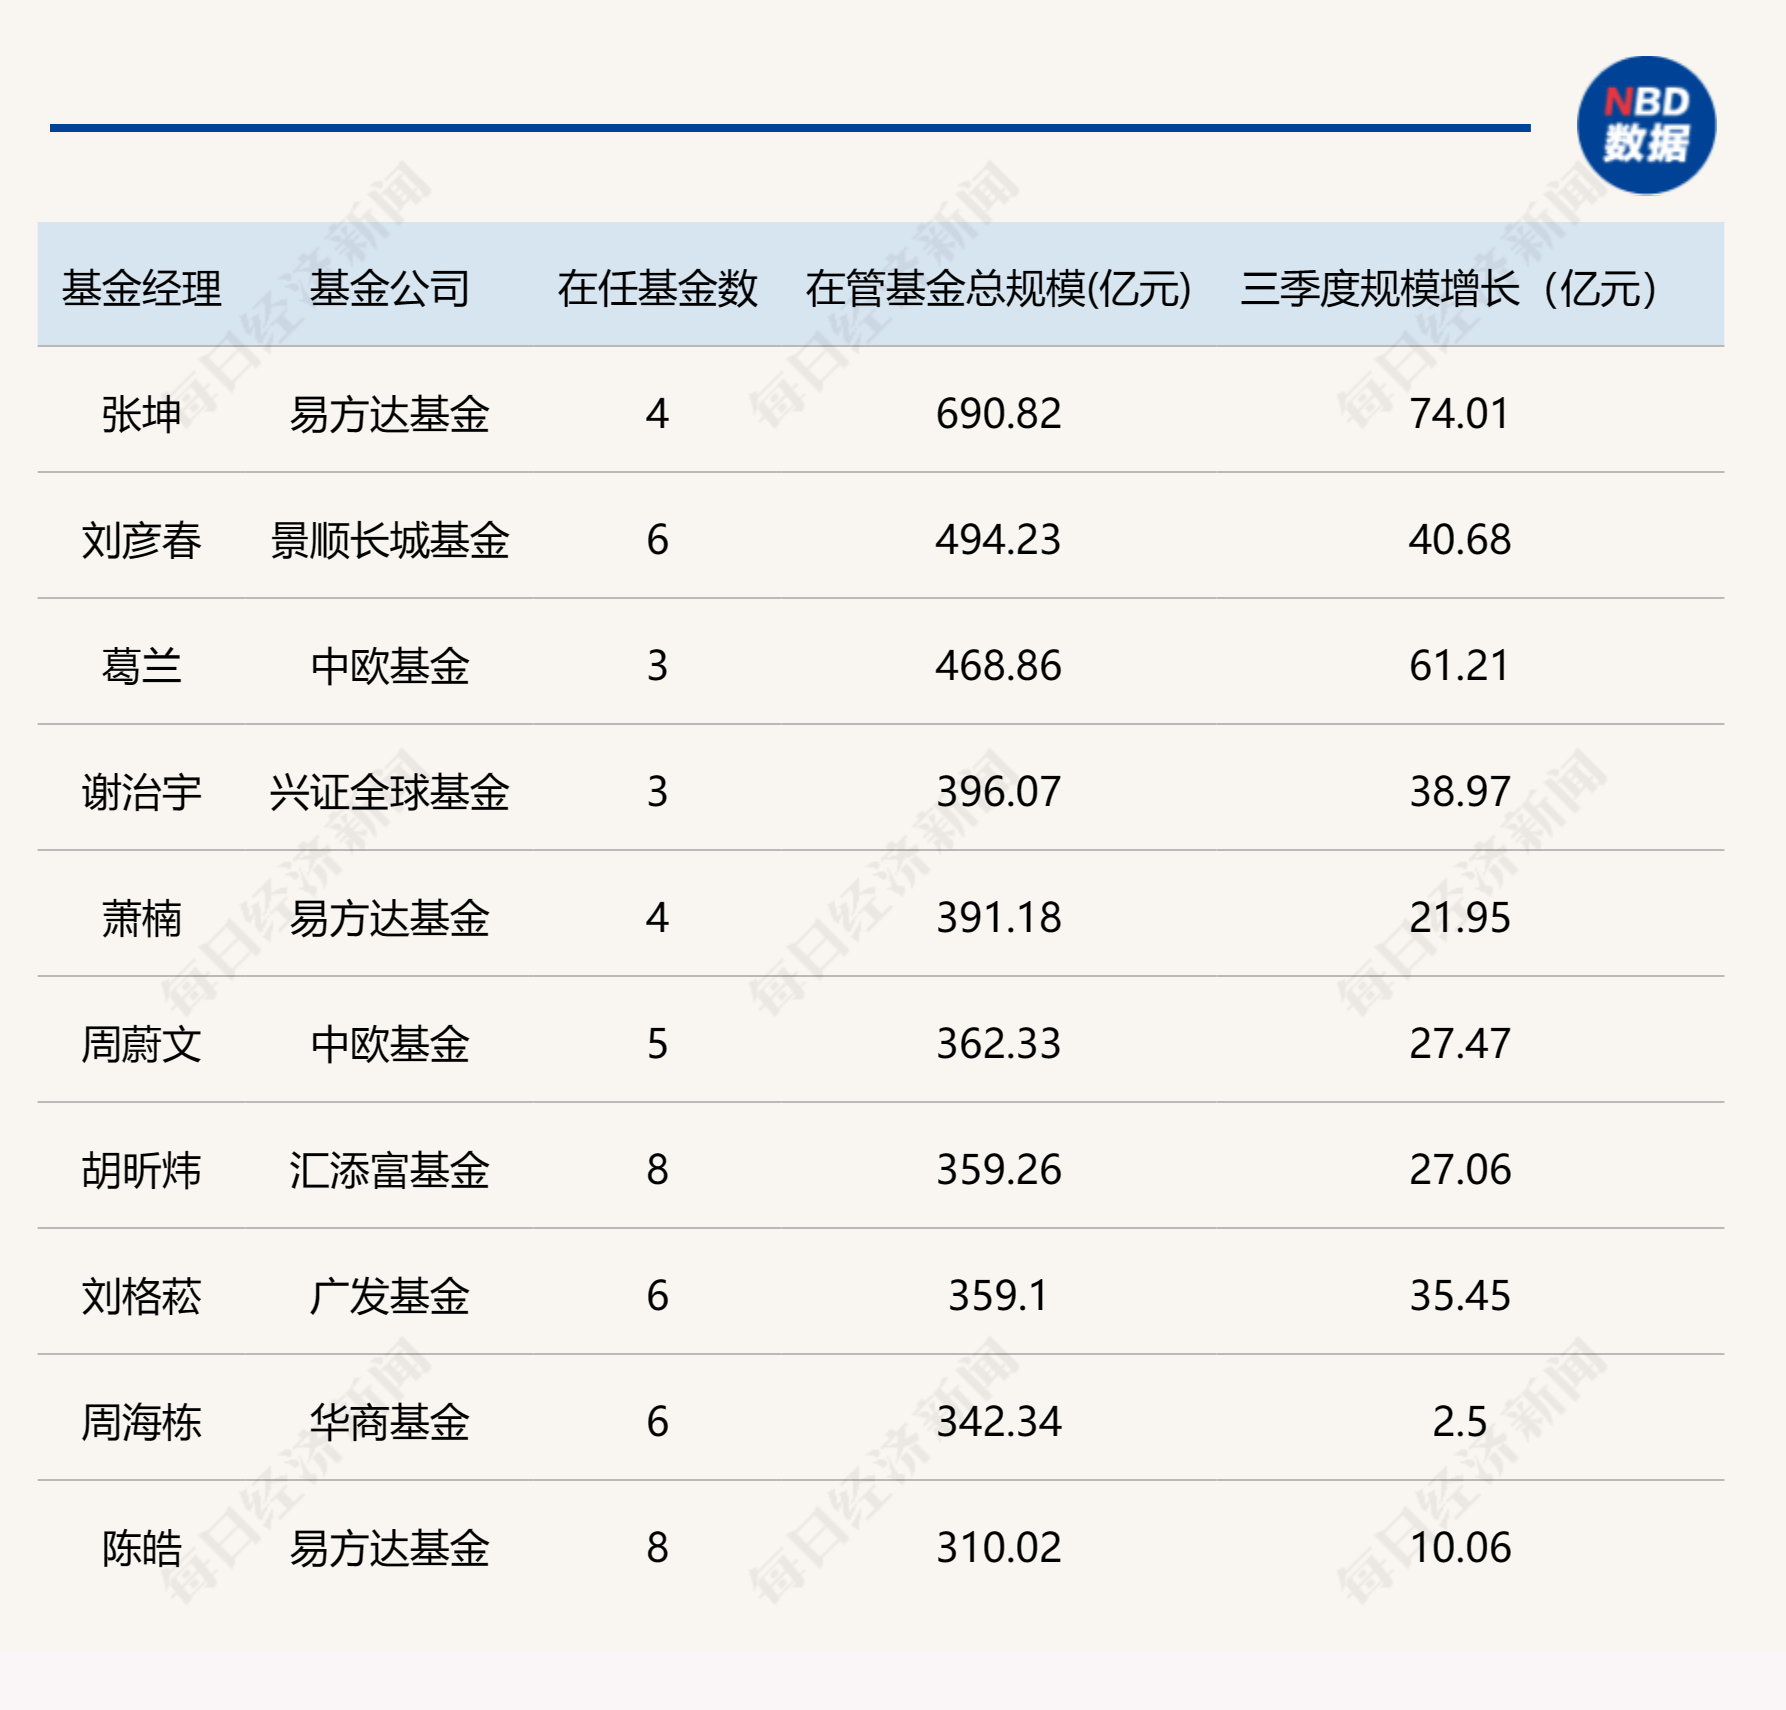This screenshot has width=1786, height=1710.
Task: Click the value 690.82
Action: click(998, 413)
